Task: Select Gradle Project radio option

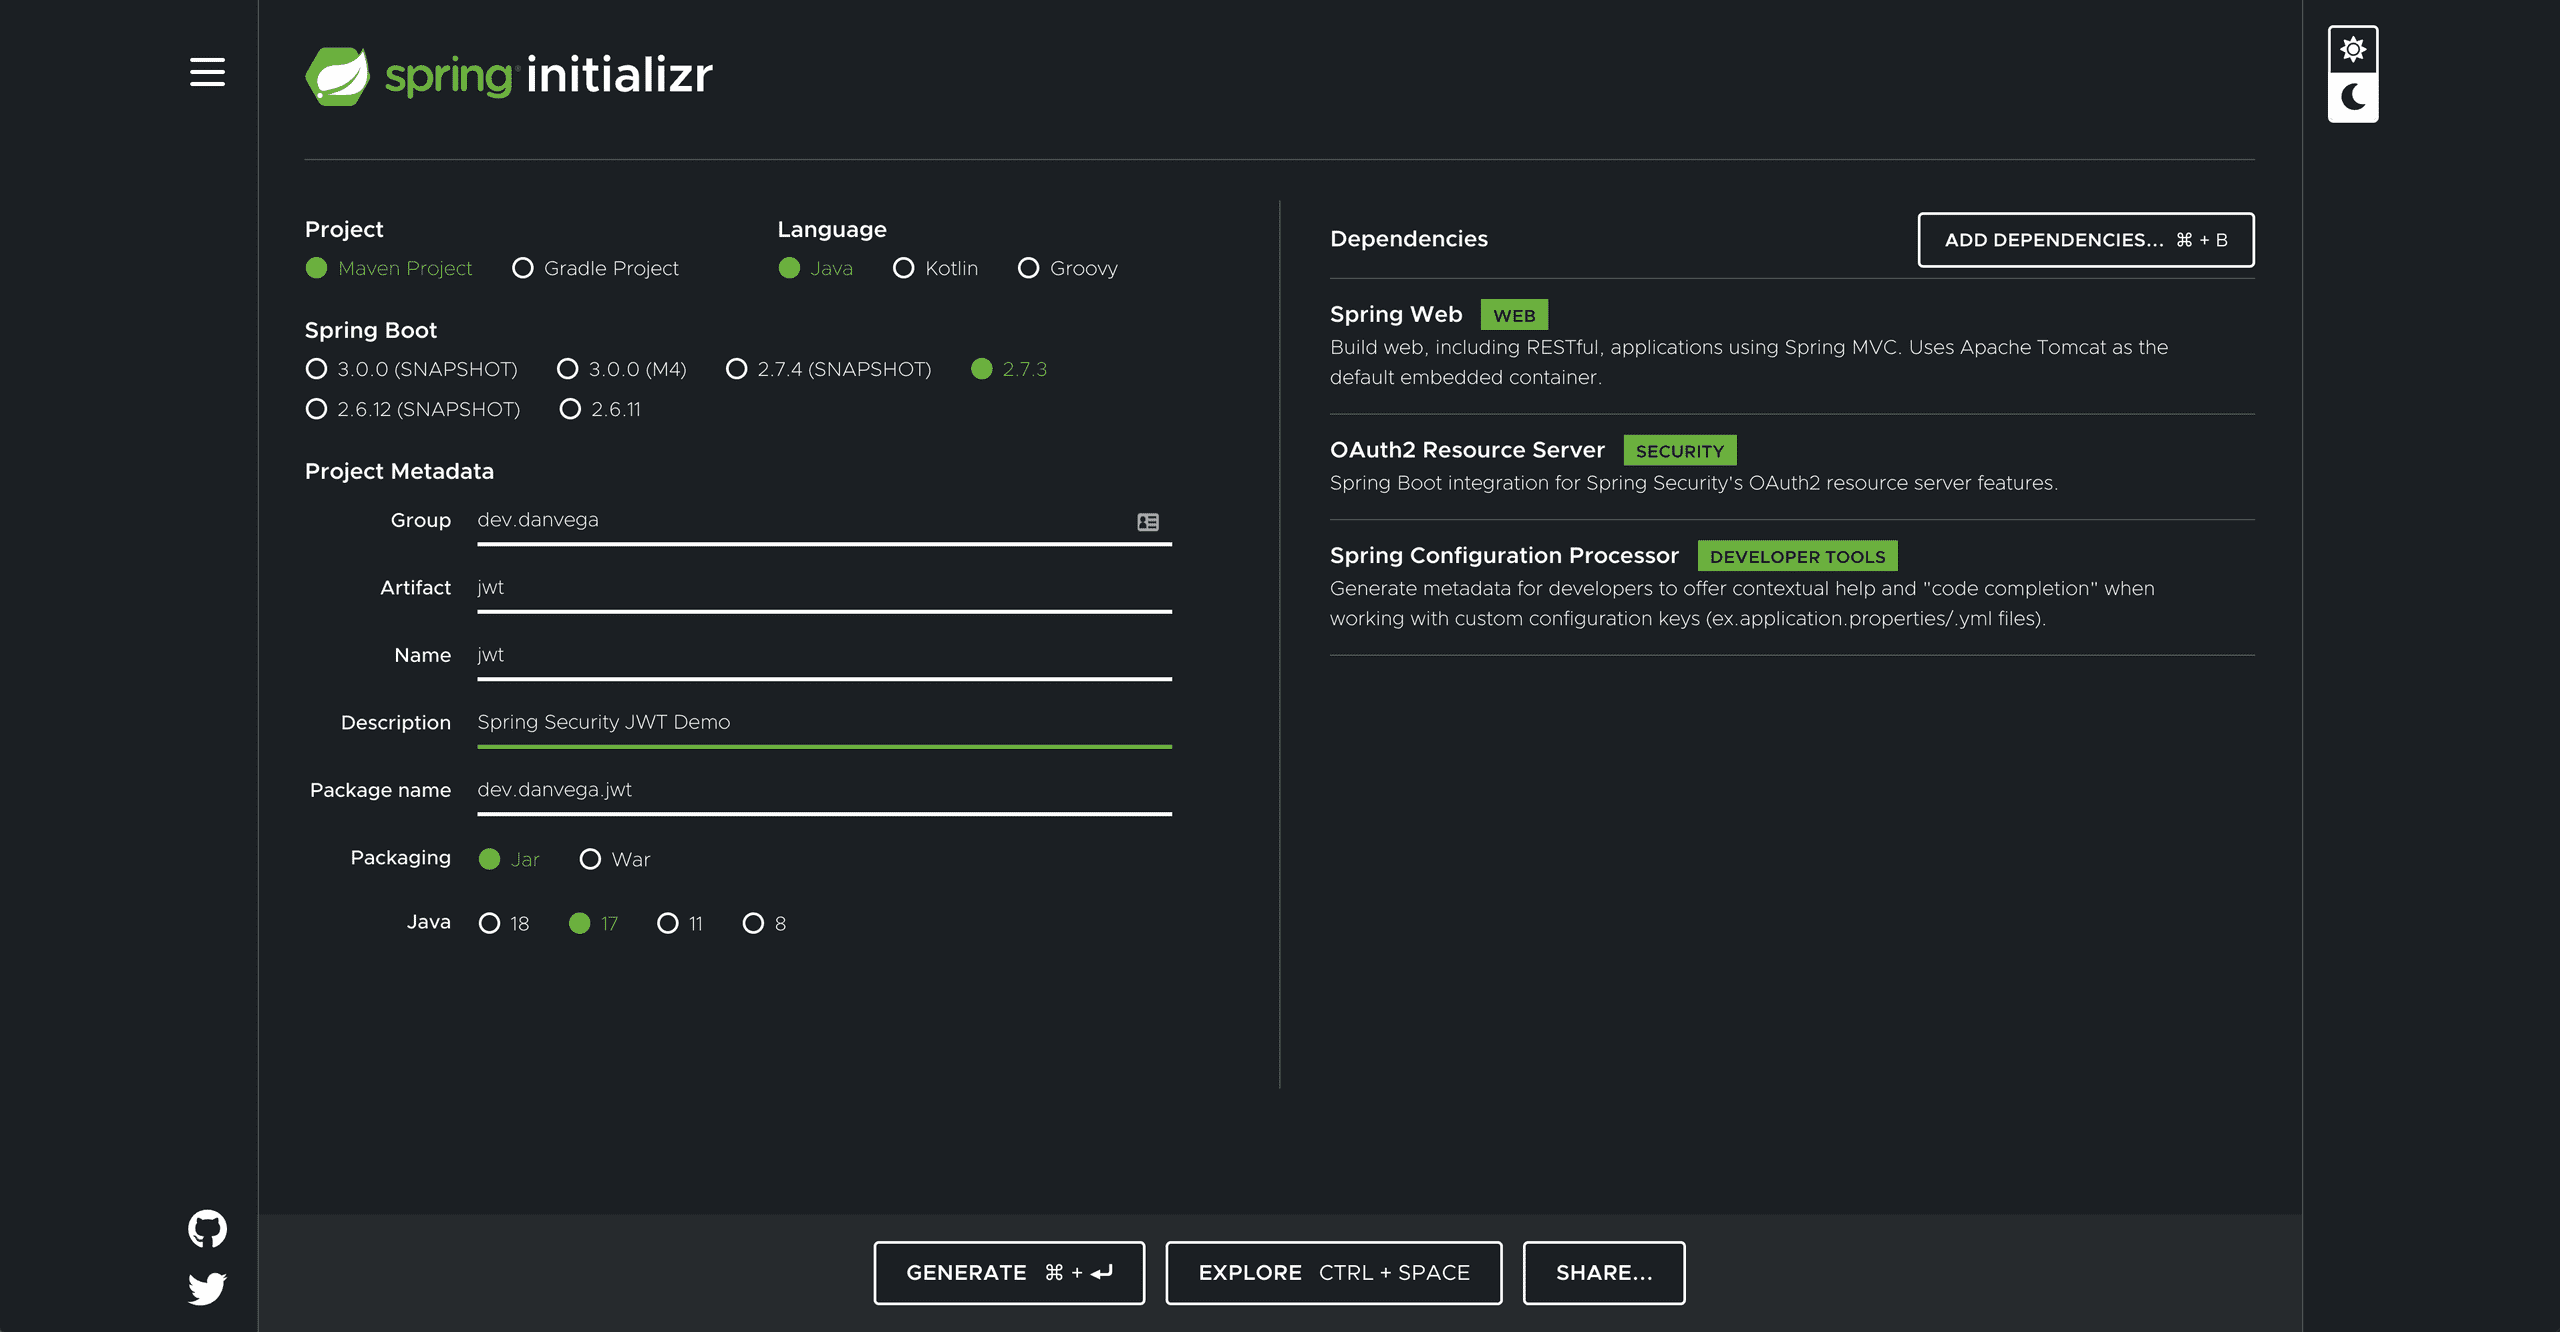Action: point(522,268)
